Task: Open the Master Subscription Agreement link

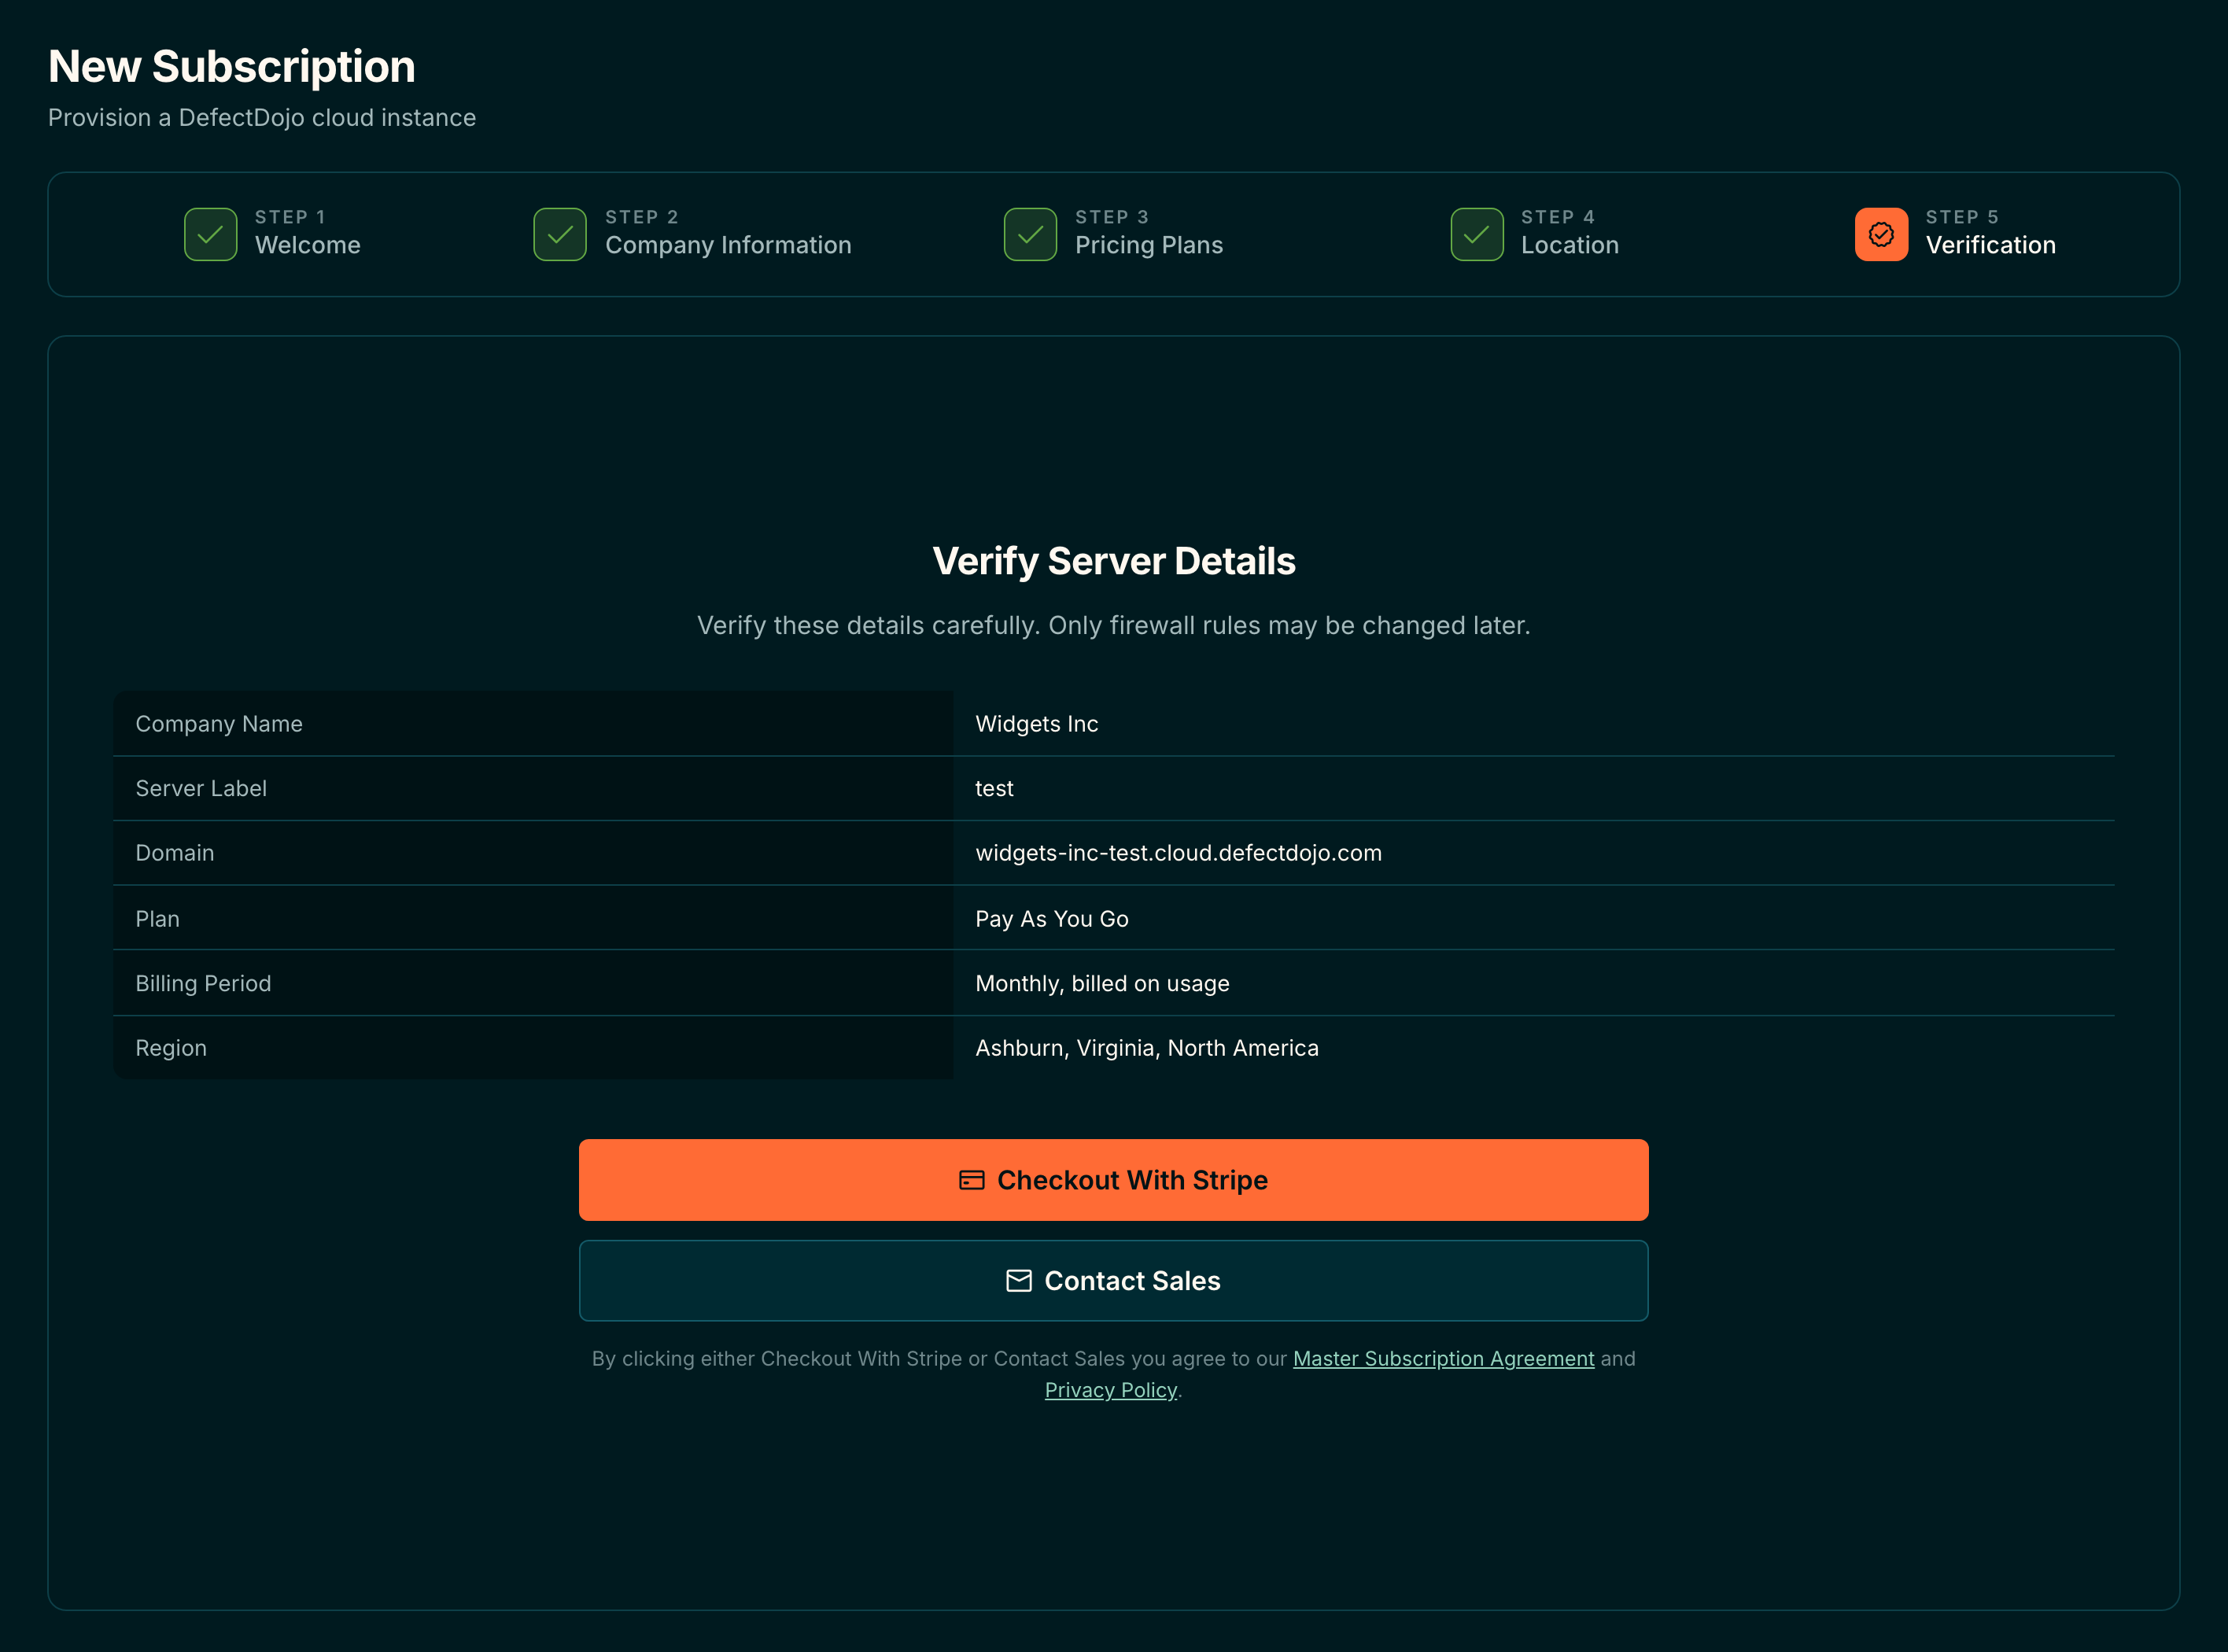Action: click(1443, 1358)
